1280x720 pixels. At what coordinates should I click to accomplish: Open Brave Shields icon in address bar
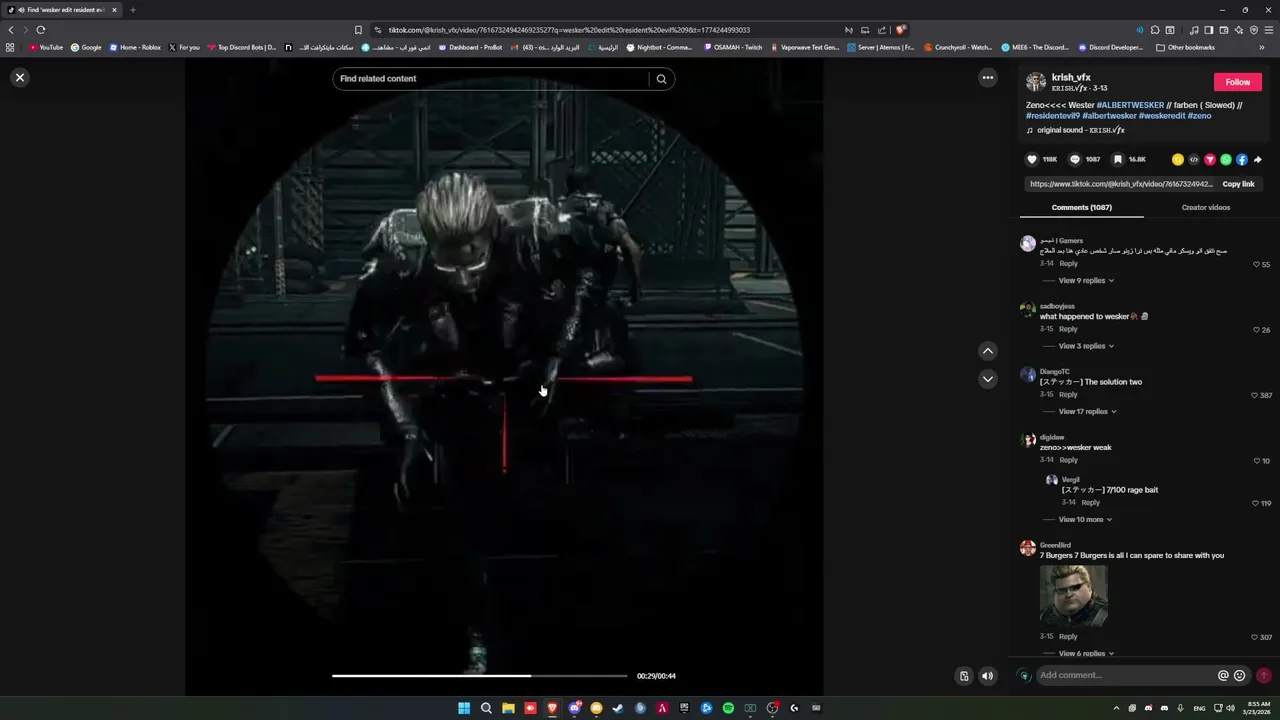tap(901, 30)
